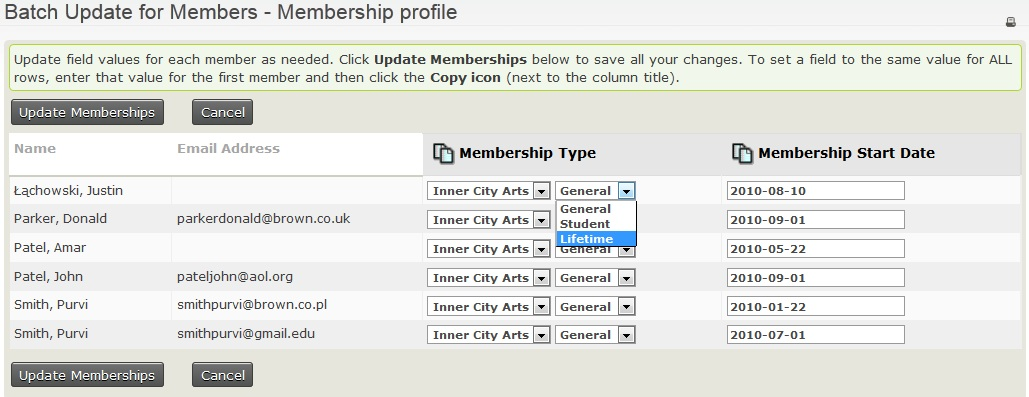Open General type dropdown for John Patel
The image size is (1029, 397).
pos(595,278)
